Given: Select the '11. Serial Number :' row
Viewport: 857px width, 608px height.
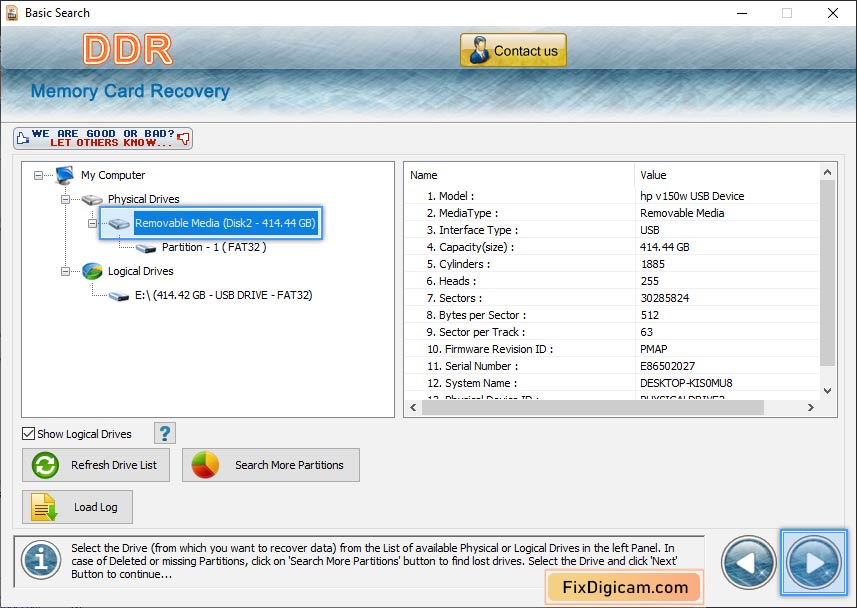Looking at the screenshot, I should 613,365.
